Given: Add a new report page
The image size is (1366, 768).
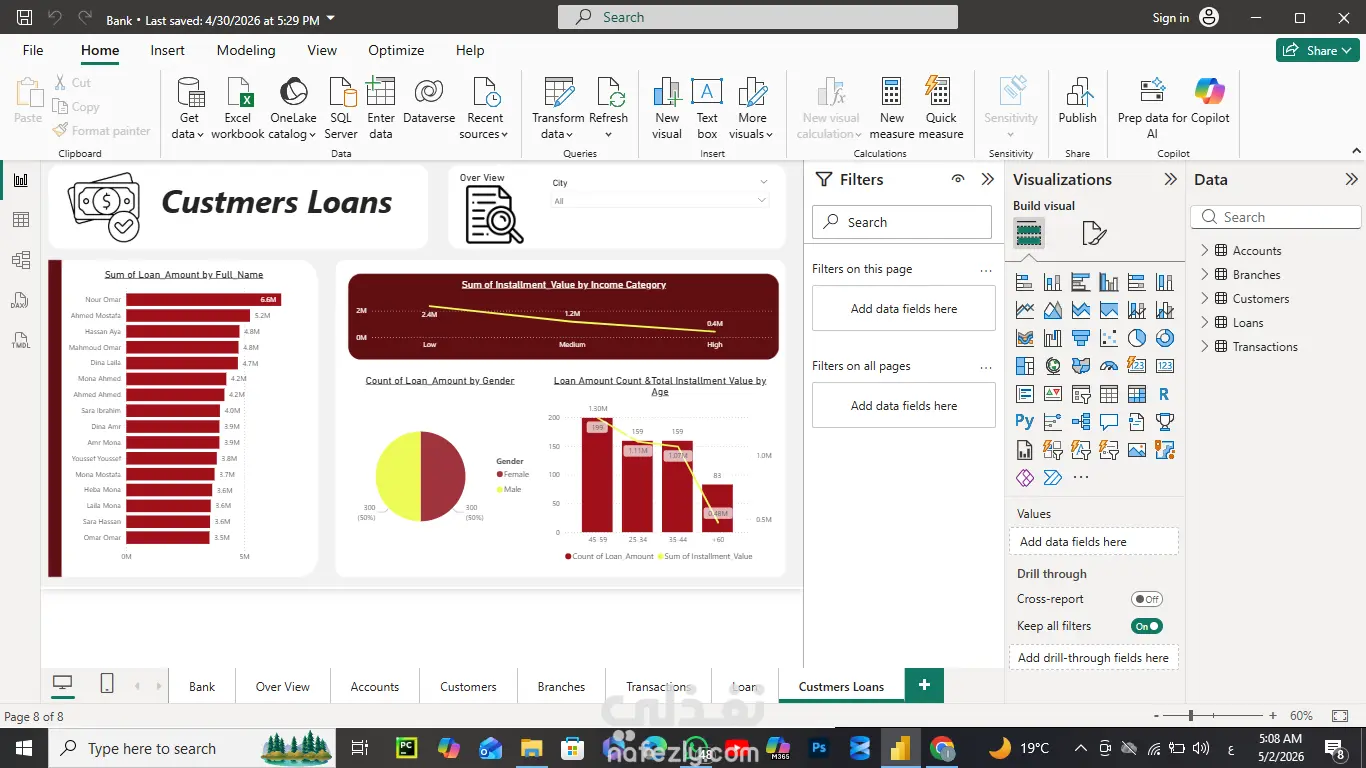Looking at the screenshot, I should point(924,685).
